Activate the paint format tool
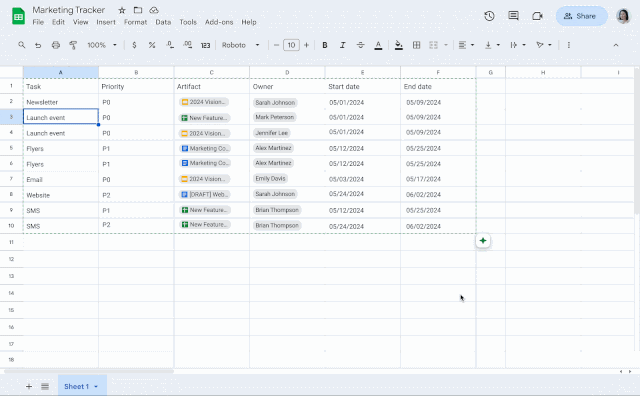 click(x=73, y=45)
